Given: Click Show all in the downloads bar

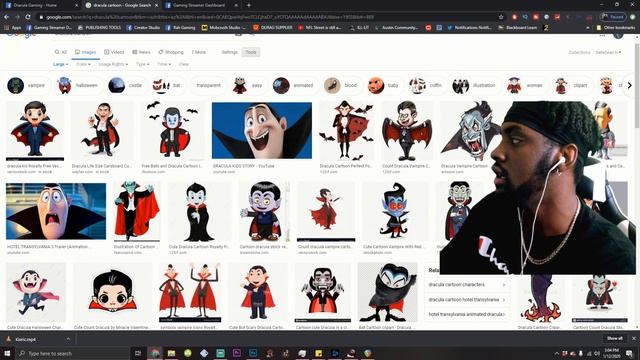Looking at the screenshot, I should [614, 338].
